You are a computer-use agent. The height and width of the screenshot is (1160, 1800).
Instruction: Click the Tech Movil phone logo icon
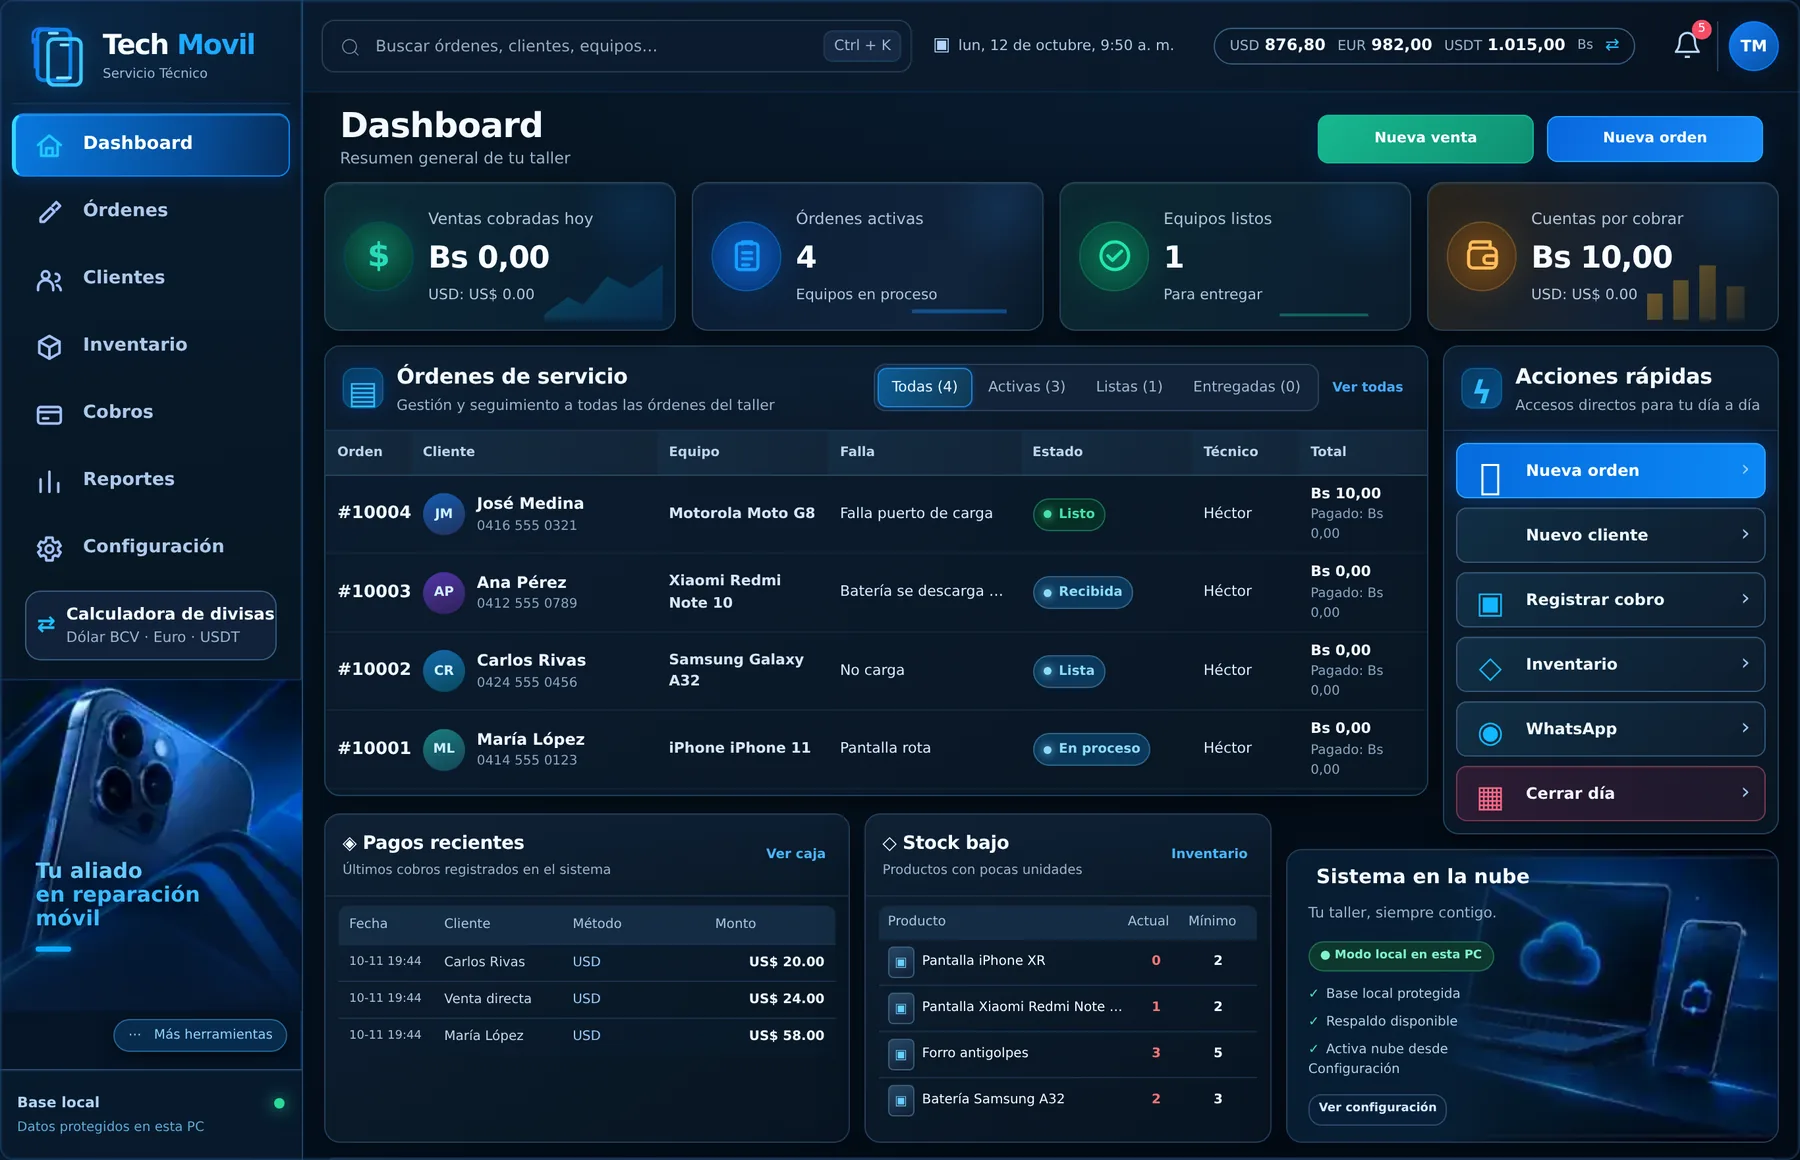58,57
